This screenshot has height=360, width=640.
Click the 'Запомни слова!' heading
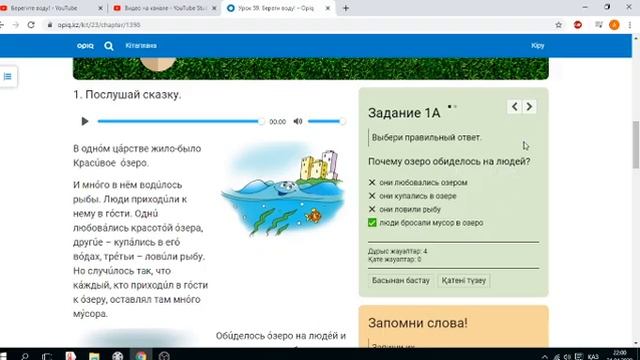click(x=418, y=323)
